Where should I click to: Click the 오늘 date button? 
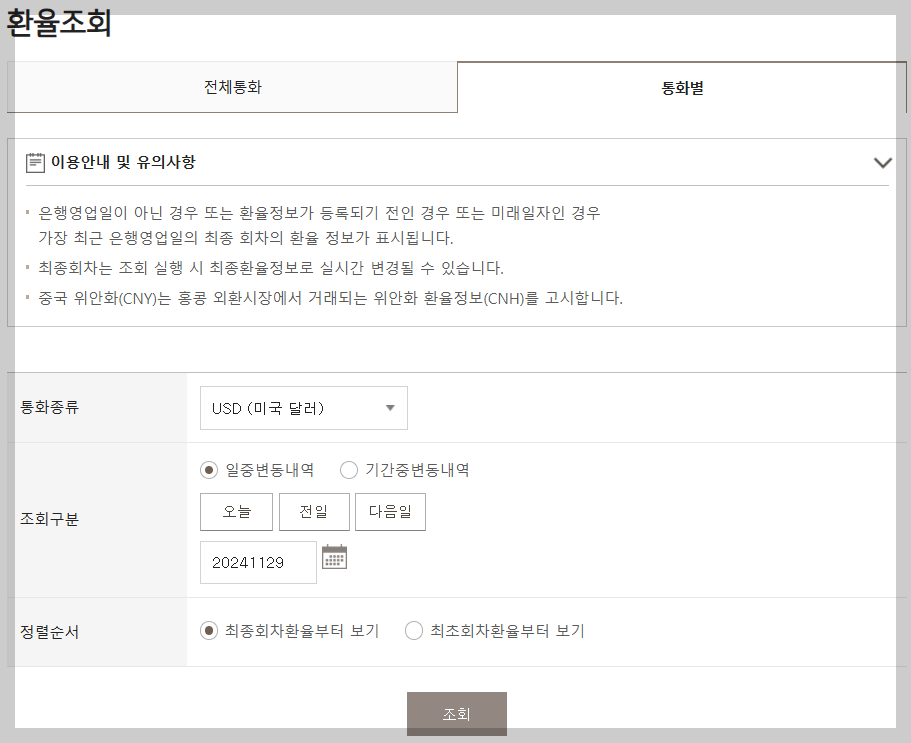coord(236,511)
